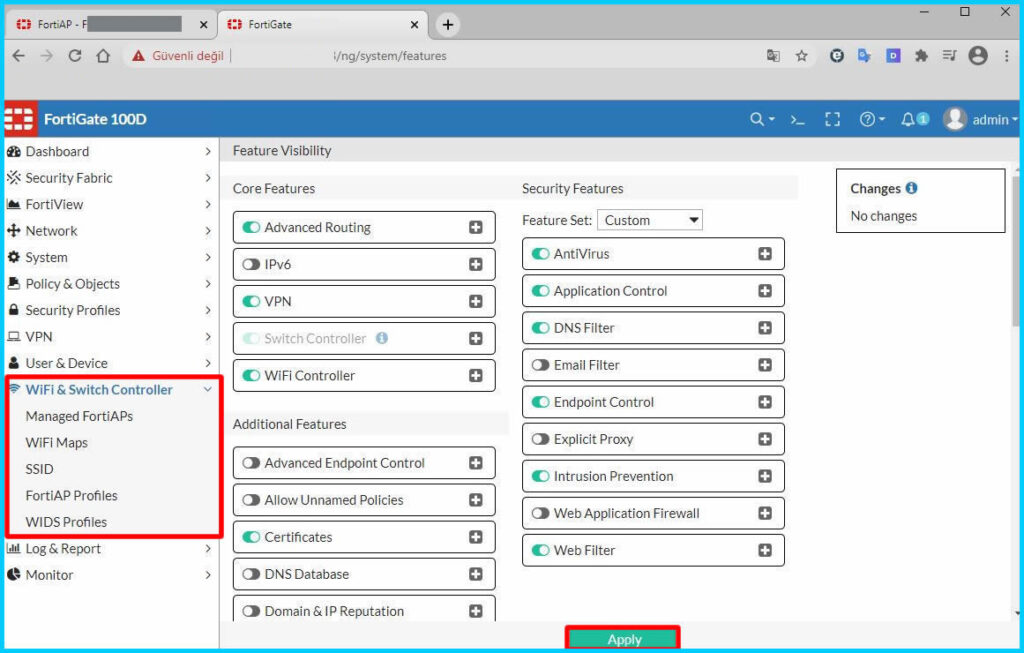Select SSID in the sidebar
The image size is (1024, 653).
point(39,469)
